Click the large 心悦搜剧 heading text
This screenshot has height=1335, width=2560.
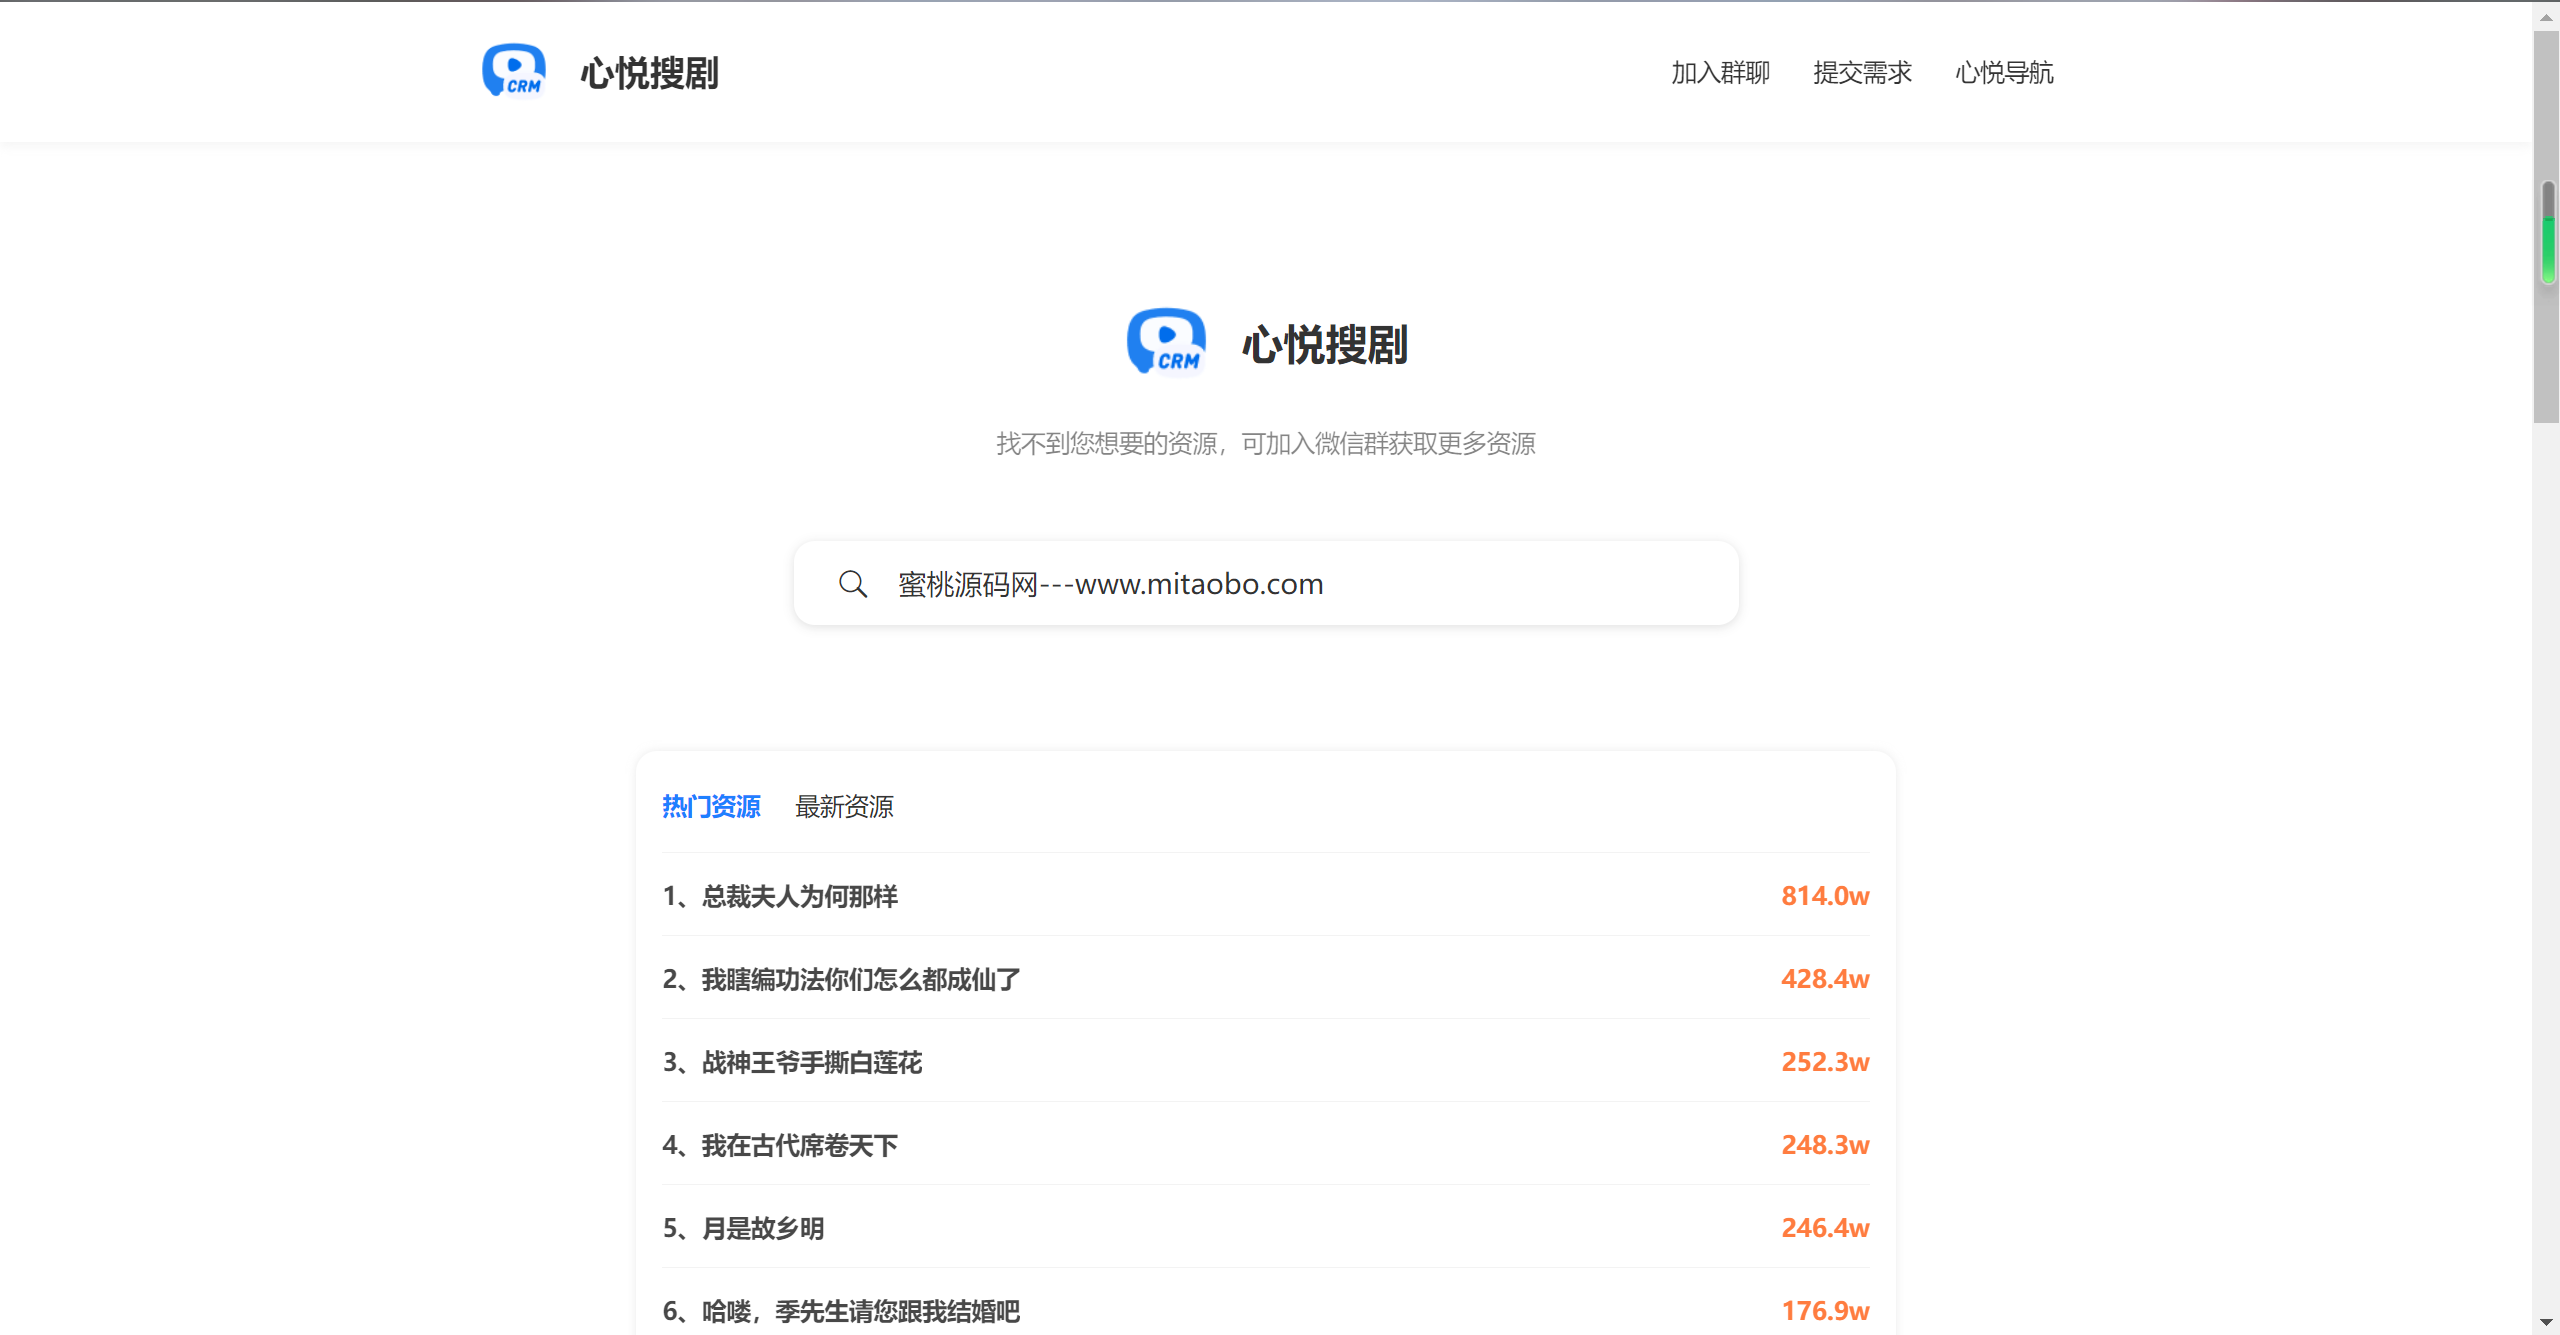1325,345
